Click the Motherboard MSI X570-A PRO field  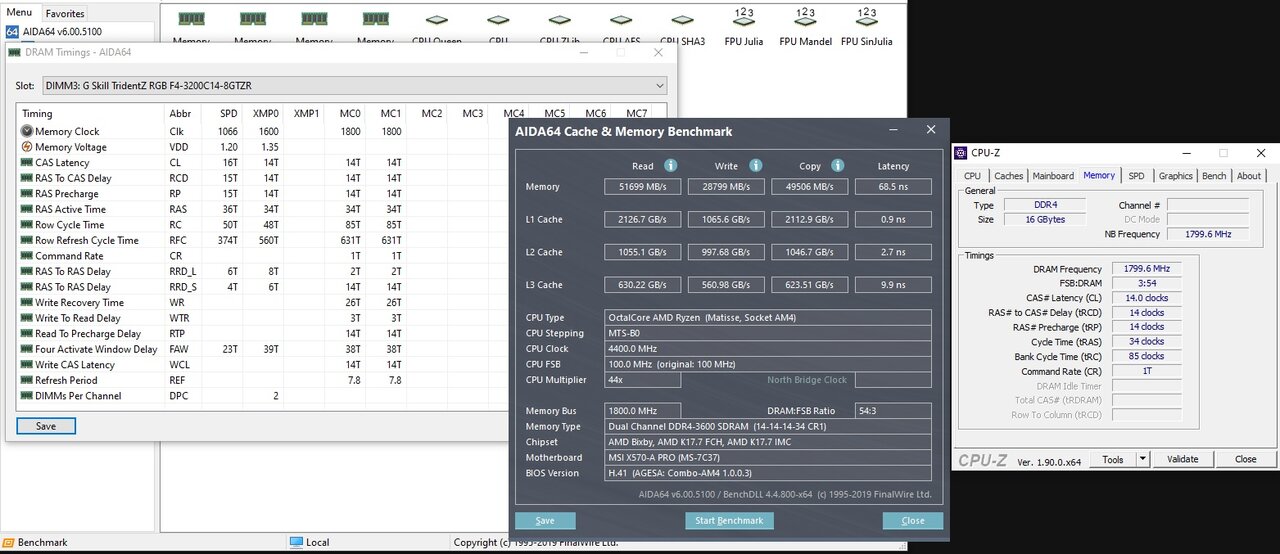(x=768, y=457)
